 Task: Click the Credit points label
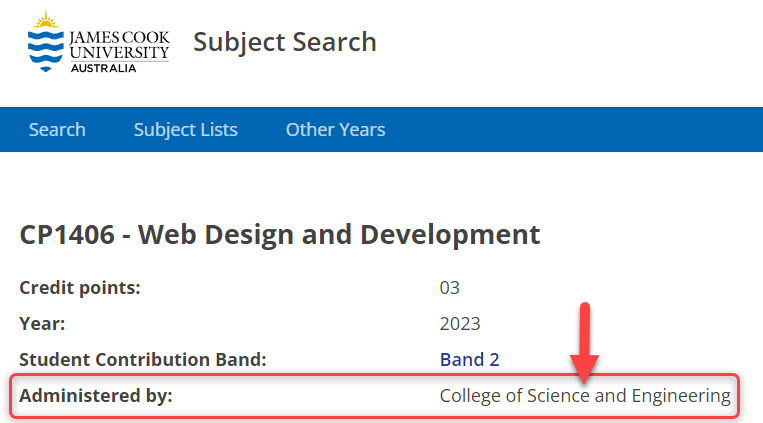(80, 288)
